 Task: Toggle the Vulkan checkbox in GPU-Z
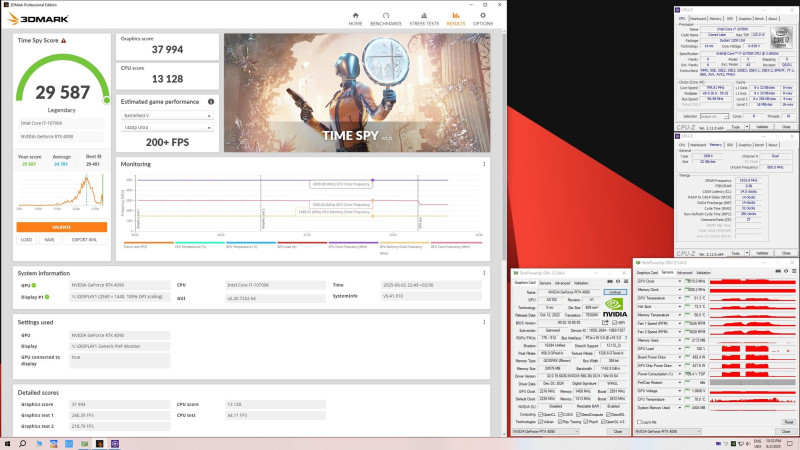click(x=541, y=422)
